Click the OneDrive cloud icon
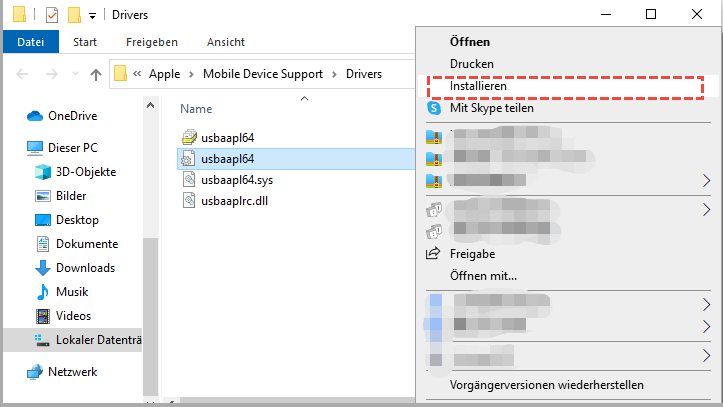723x407 pixels. coord(33,115)
